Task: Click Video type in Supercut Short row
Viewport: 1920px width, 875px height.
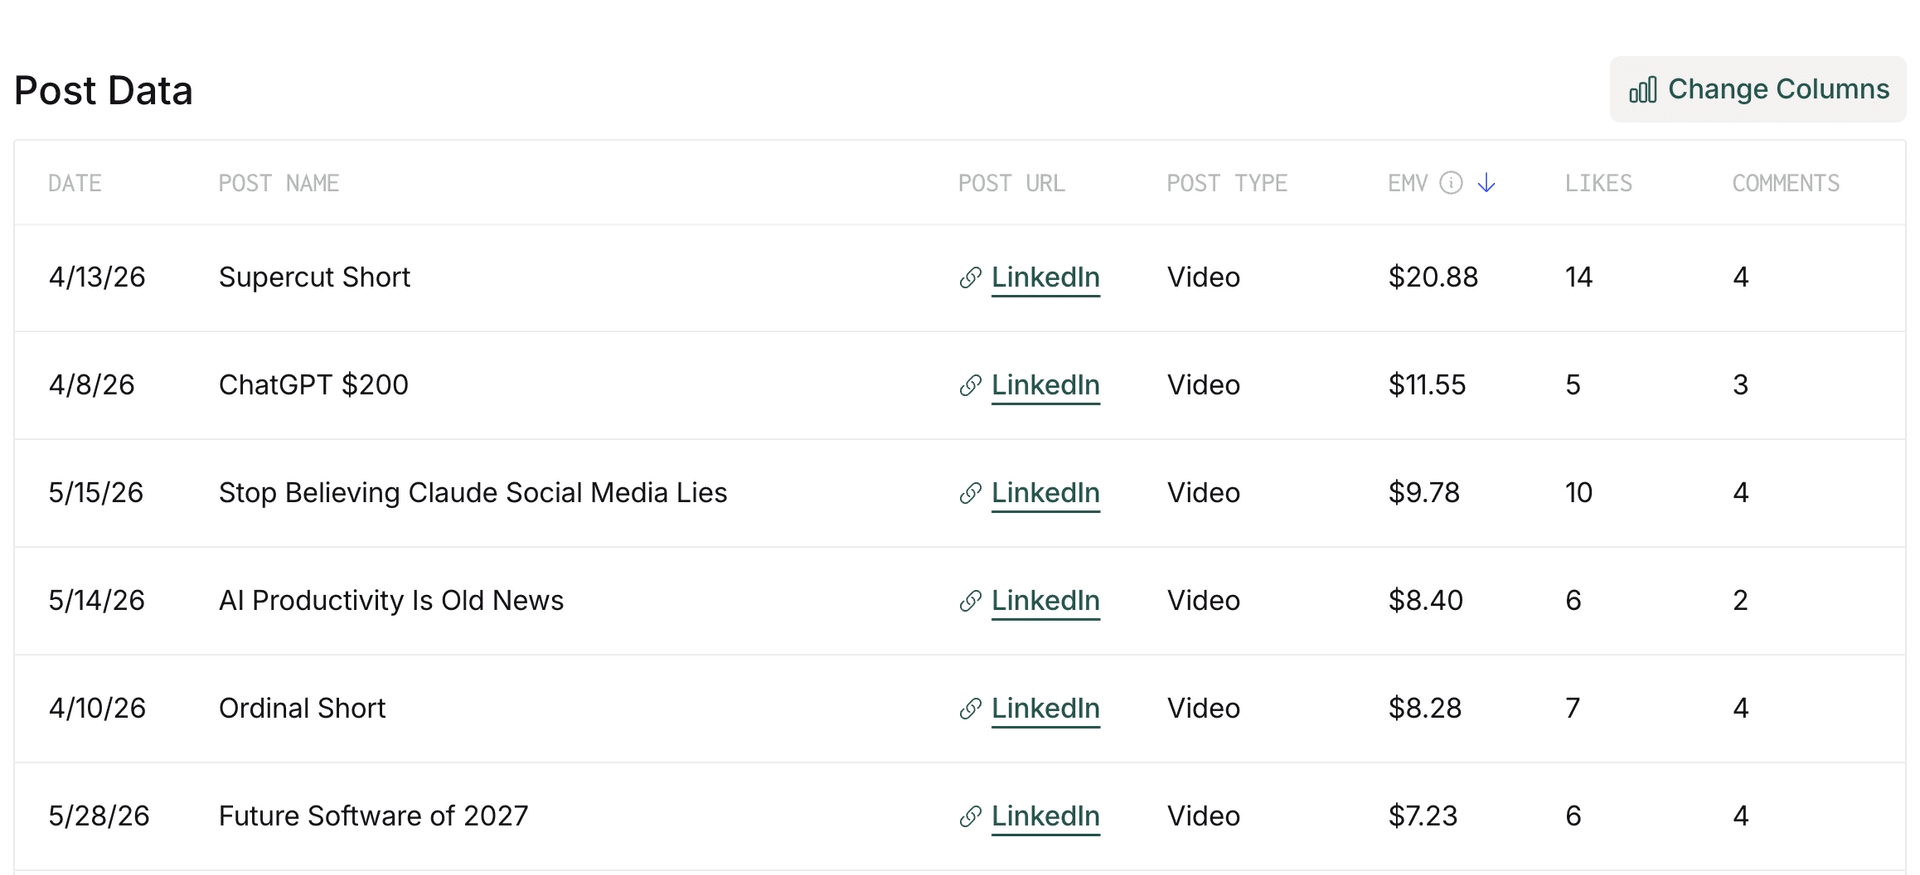Action: tap(1203, 277)
